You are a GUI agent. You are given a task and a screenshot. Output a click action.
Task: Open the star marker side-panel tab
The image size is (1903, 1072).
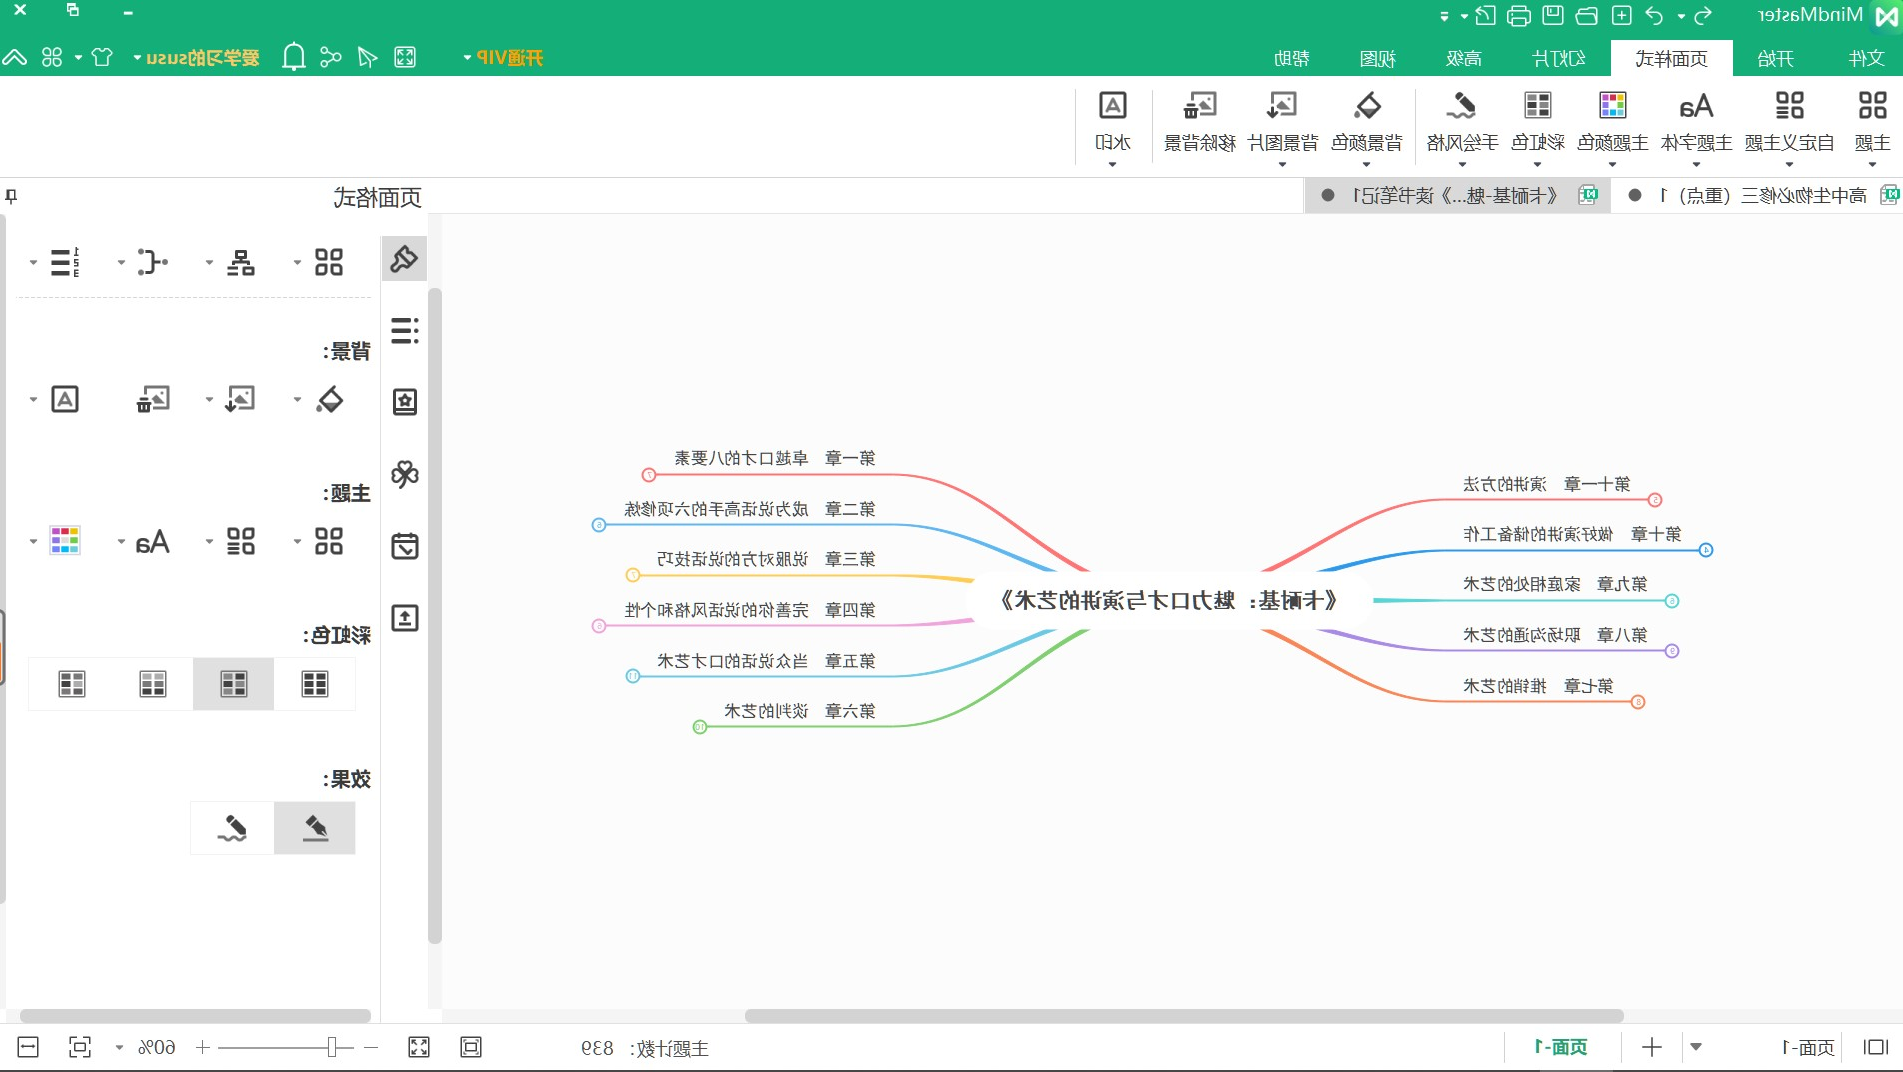[x=404, y=401]
